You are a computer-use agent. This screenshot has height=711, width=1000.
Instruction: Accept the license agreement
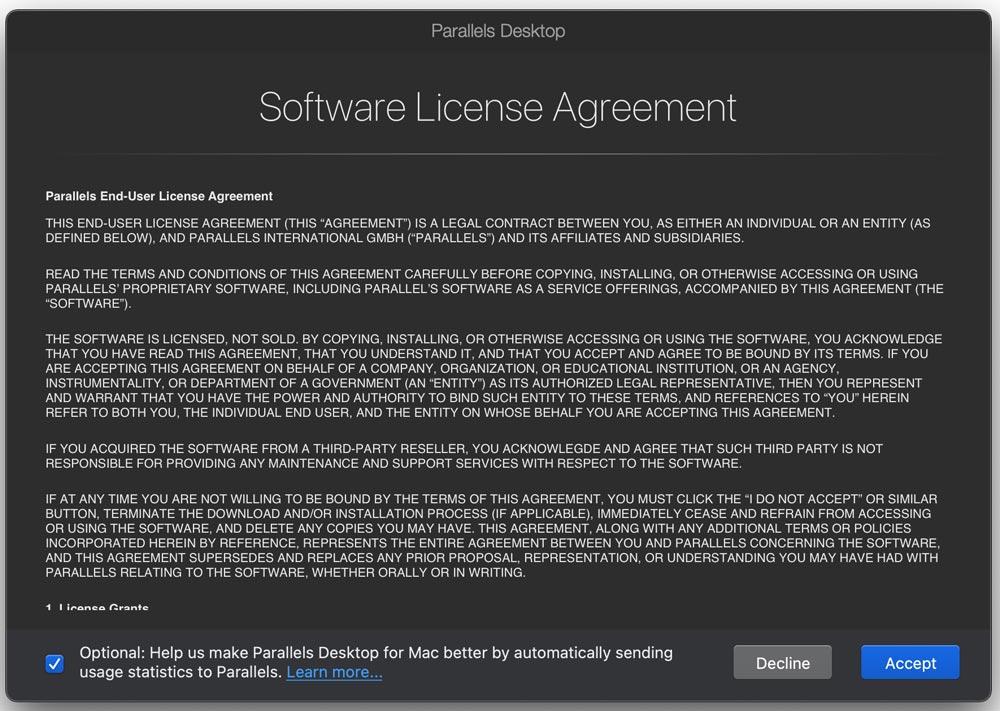(910, 663)
